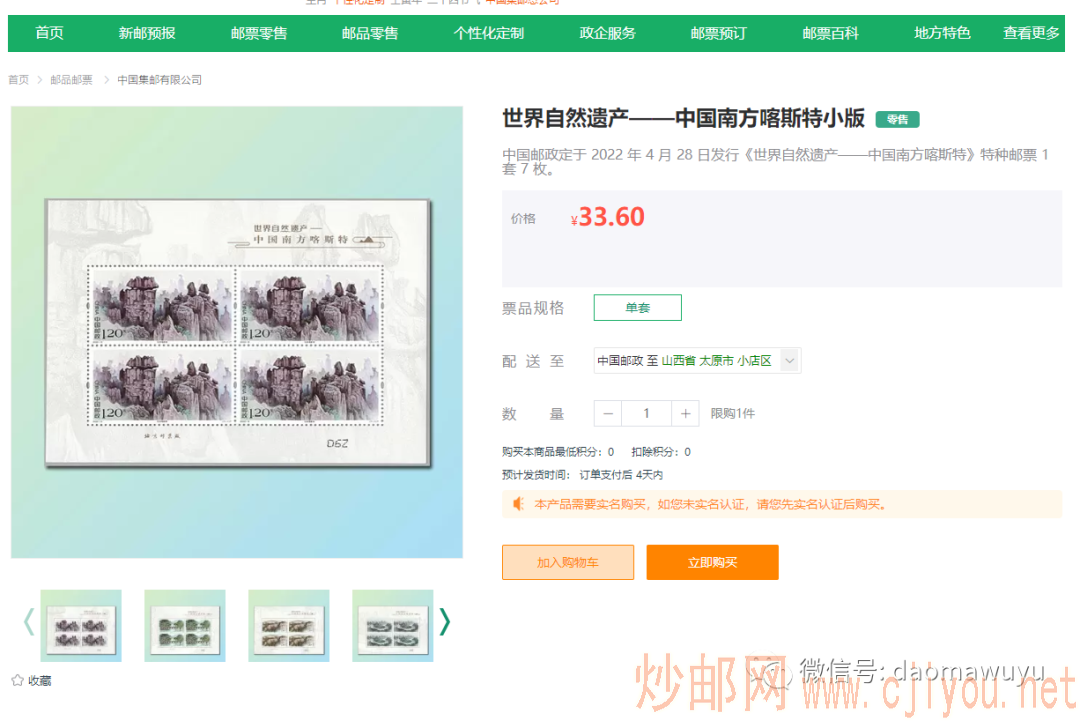
Task: Click the favorite star icon
Action: (x=17, y=681)
